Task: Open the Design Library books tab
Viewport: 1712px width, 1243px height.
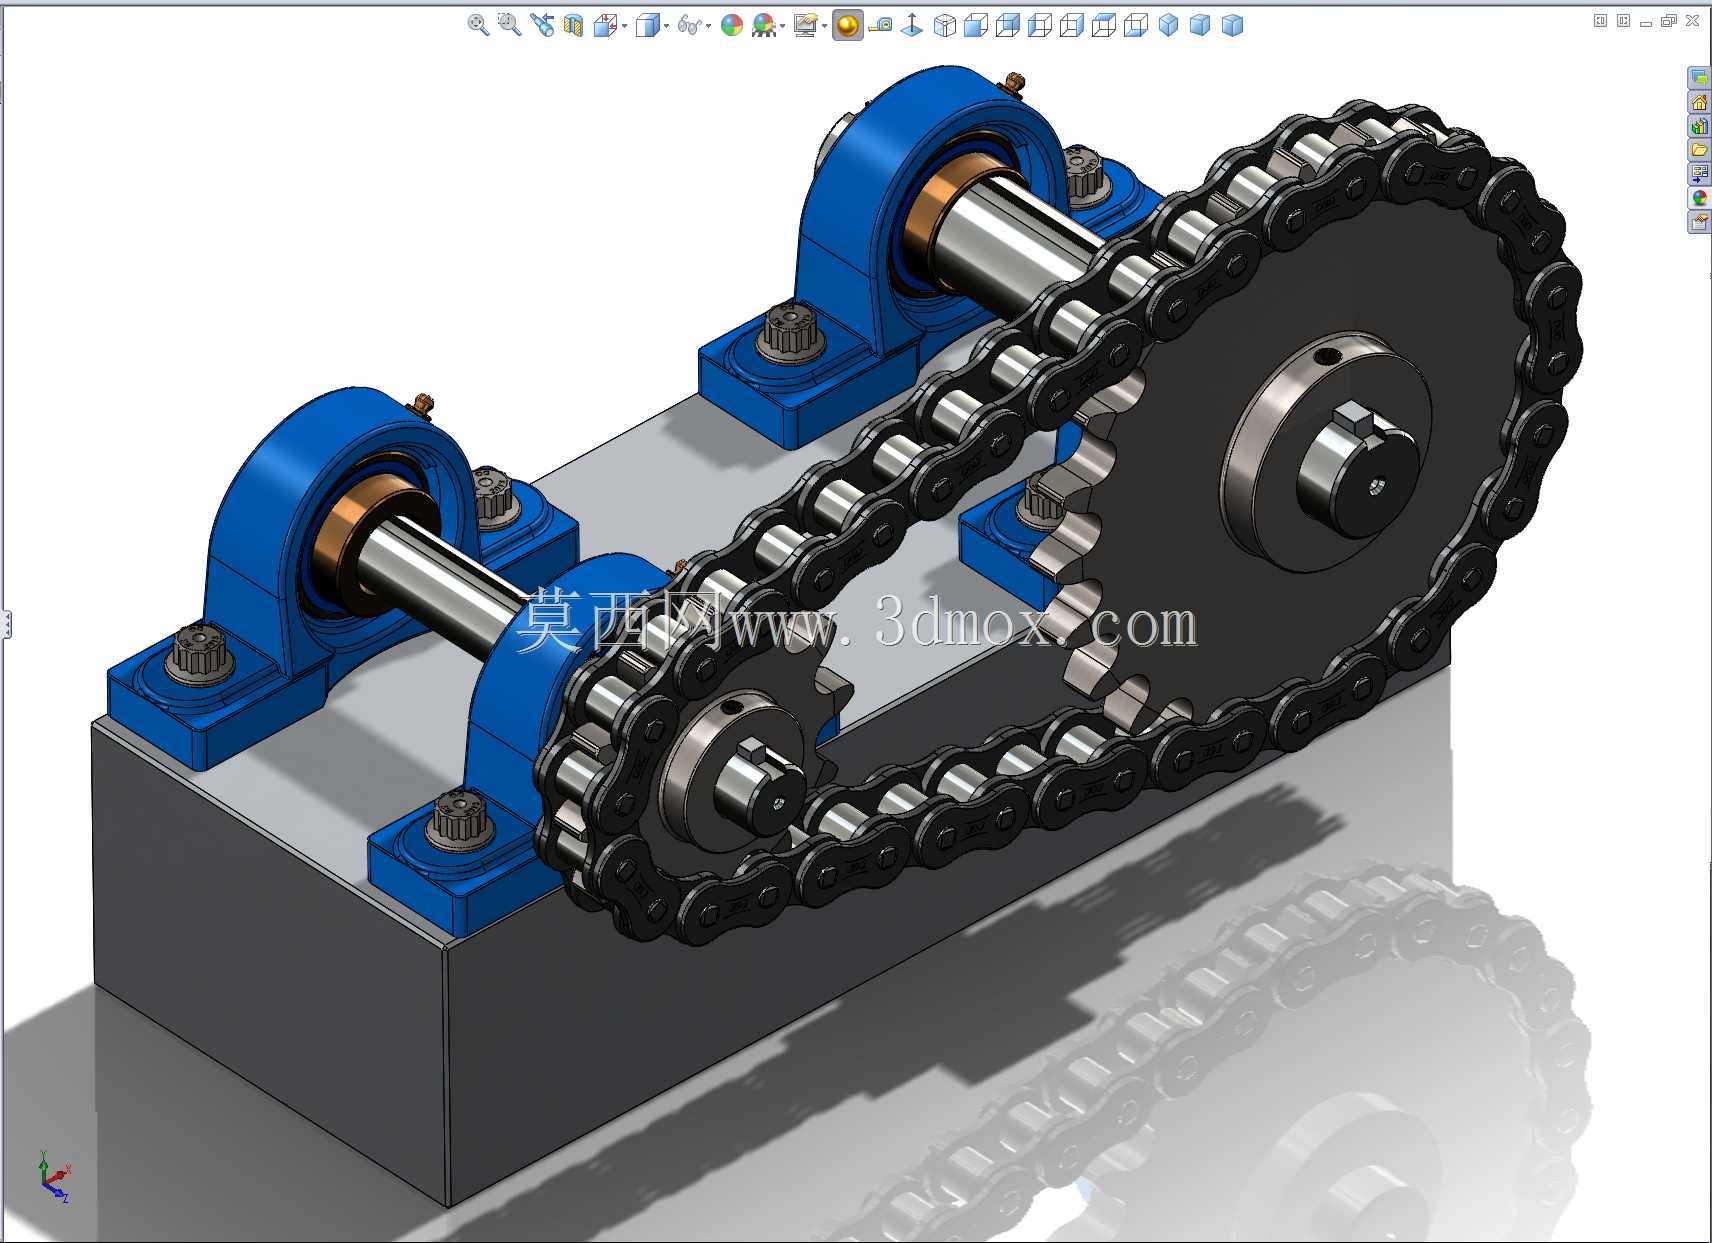Action: pos(1699,126)
